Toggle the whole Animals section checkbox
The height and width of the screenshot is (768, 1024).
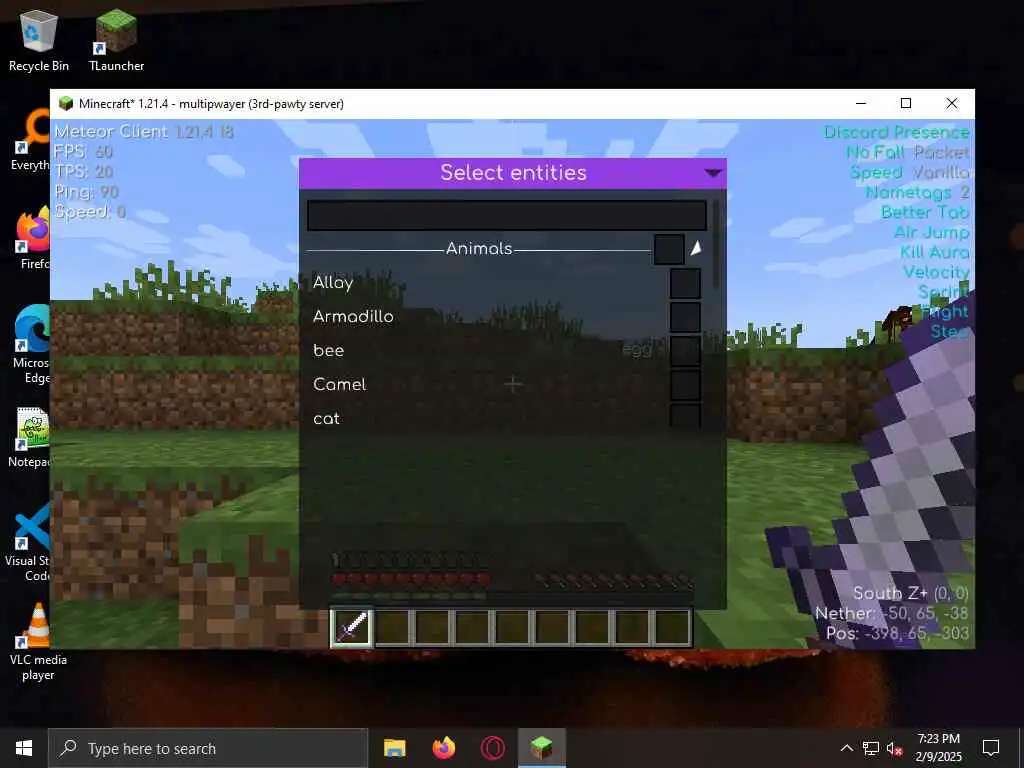(x=669, y=249)
